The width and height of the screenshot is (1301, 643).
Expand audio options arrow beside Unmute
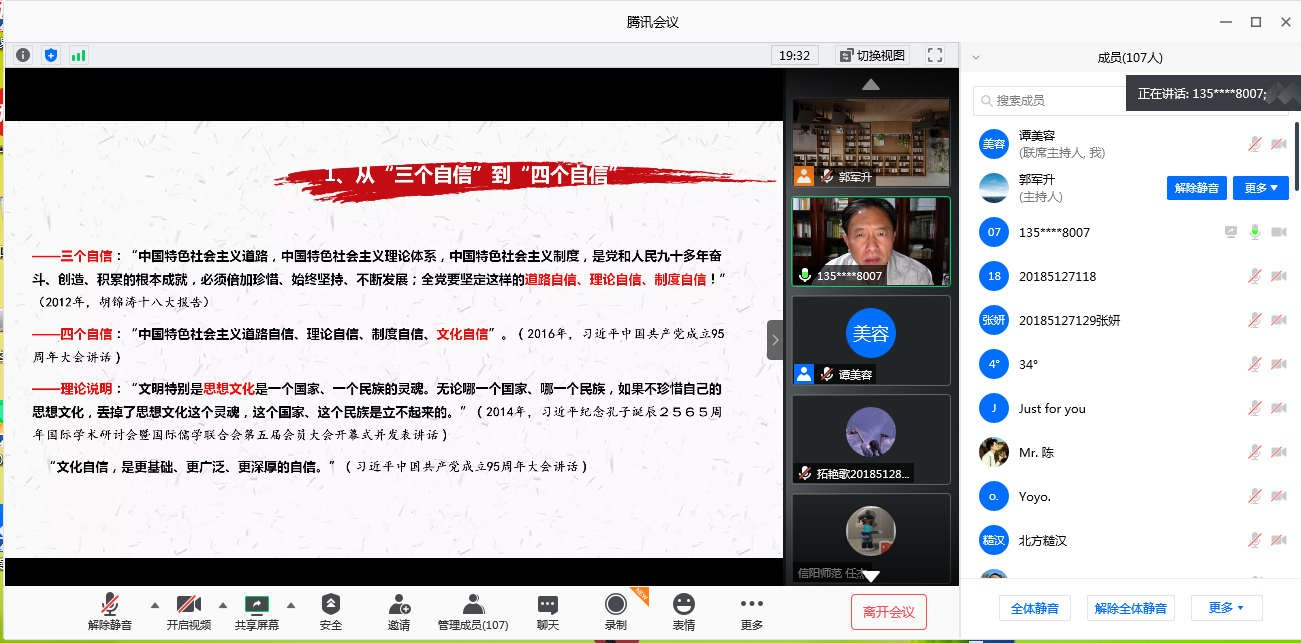[154, 605]
